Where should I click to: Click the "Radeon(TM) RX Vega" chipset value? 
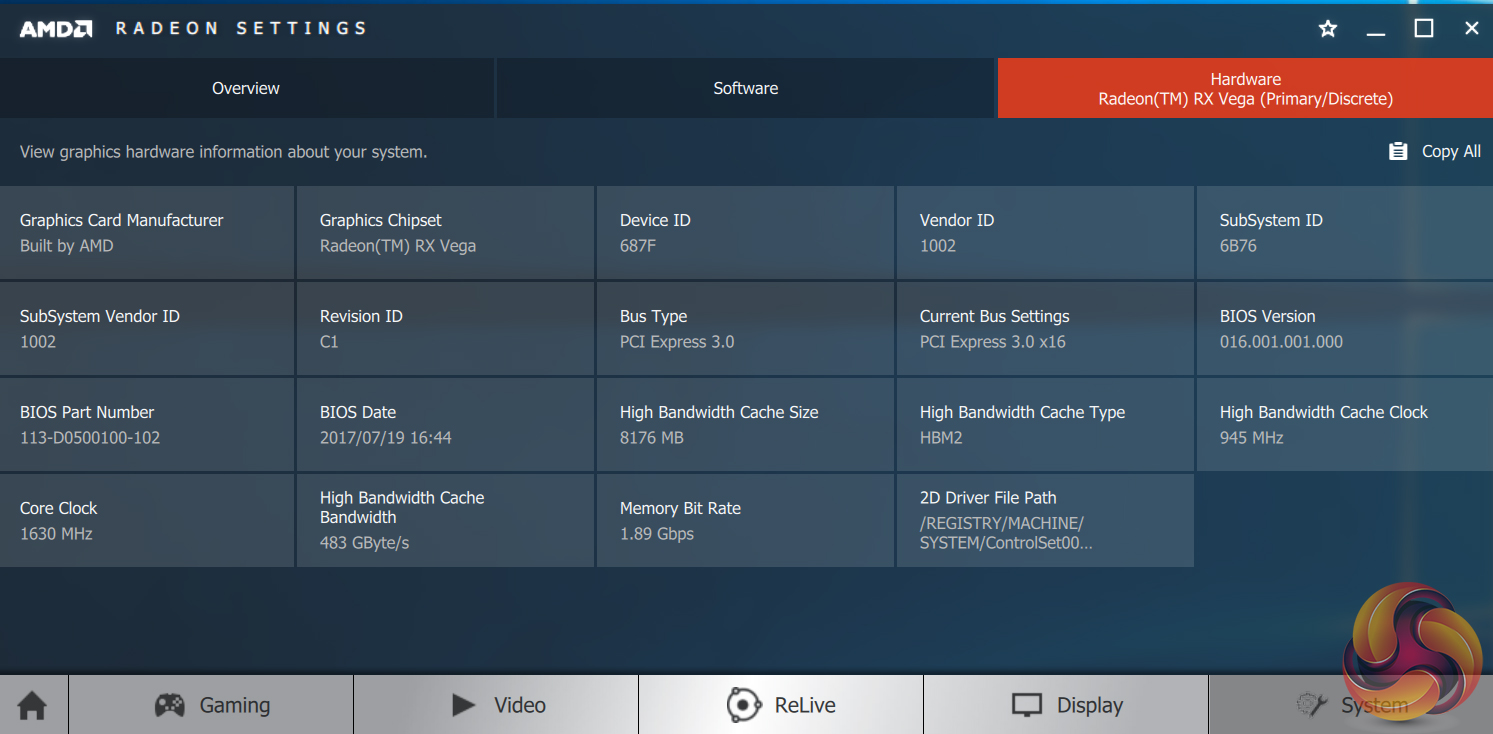point(398,246)
